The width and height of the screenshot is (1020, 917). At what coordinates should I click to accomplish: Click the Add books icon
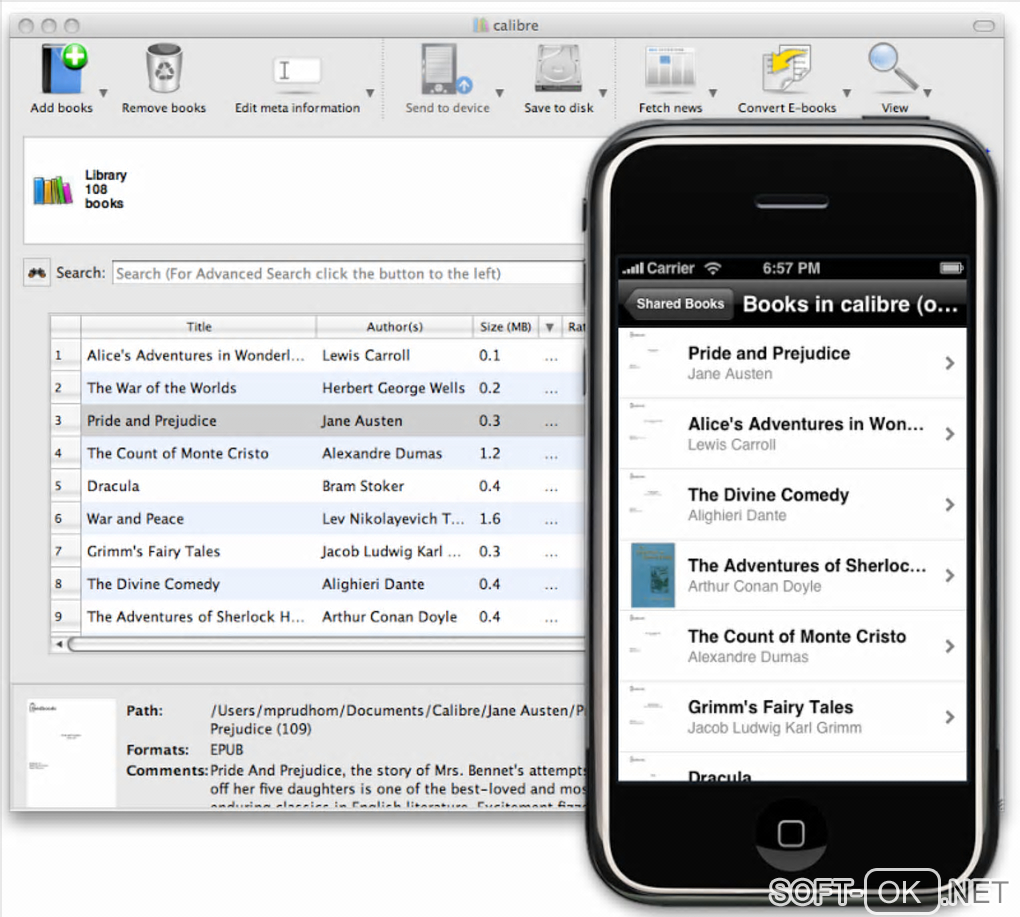(x=63, y=69)
